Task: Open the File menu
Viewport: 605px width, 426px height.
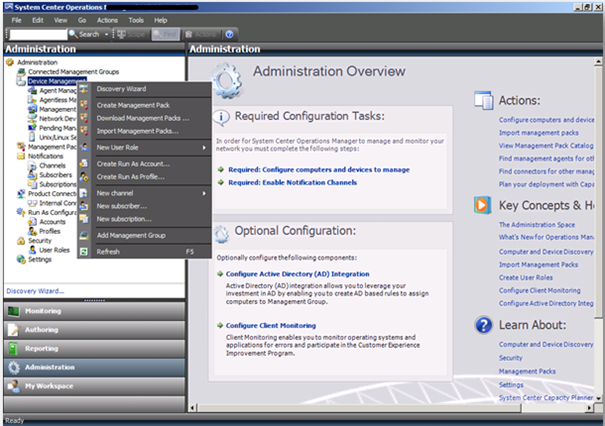Action: pos(17,20)
